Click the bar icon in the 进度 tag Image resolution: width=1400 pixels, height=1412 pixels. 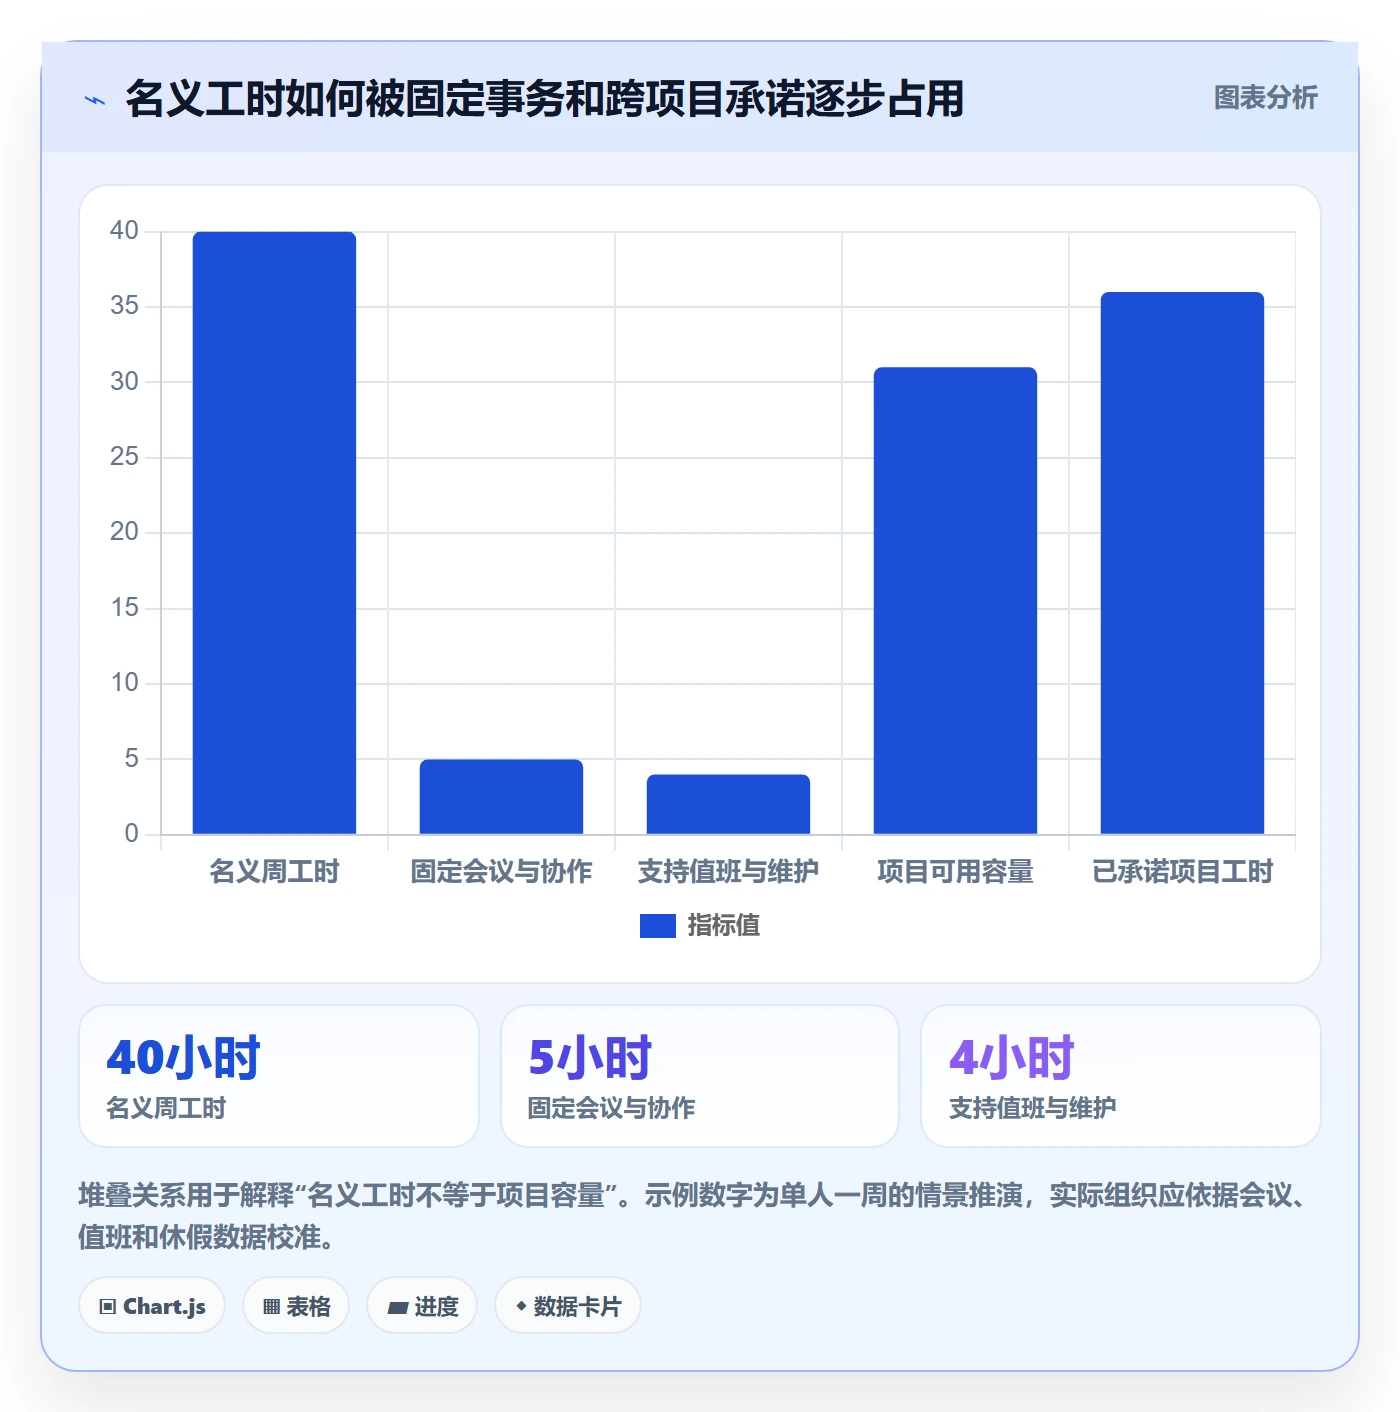398,1307
